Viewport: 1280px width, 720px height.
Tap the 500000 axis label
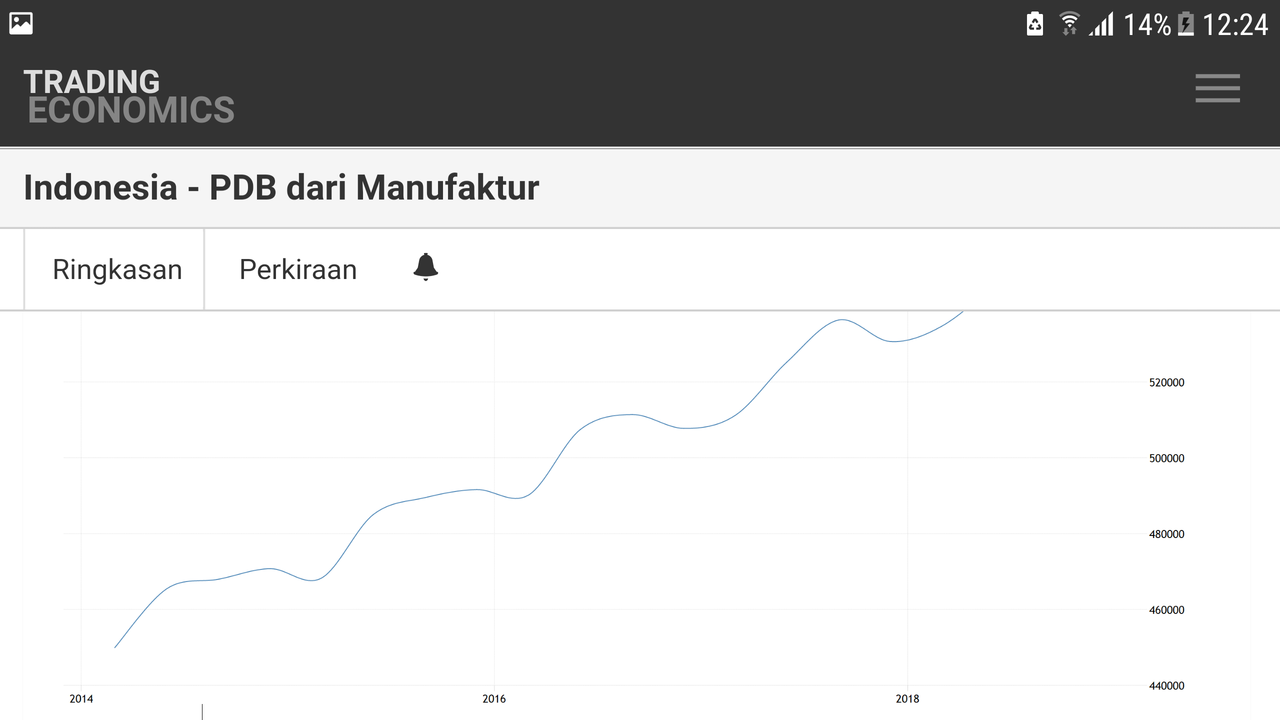1167,458
